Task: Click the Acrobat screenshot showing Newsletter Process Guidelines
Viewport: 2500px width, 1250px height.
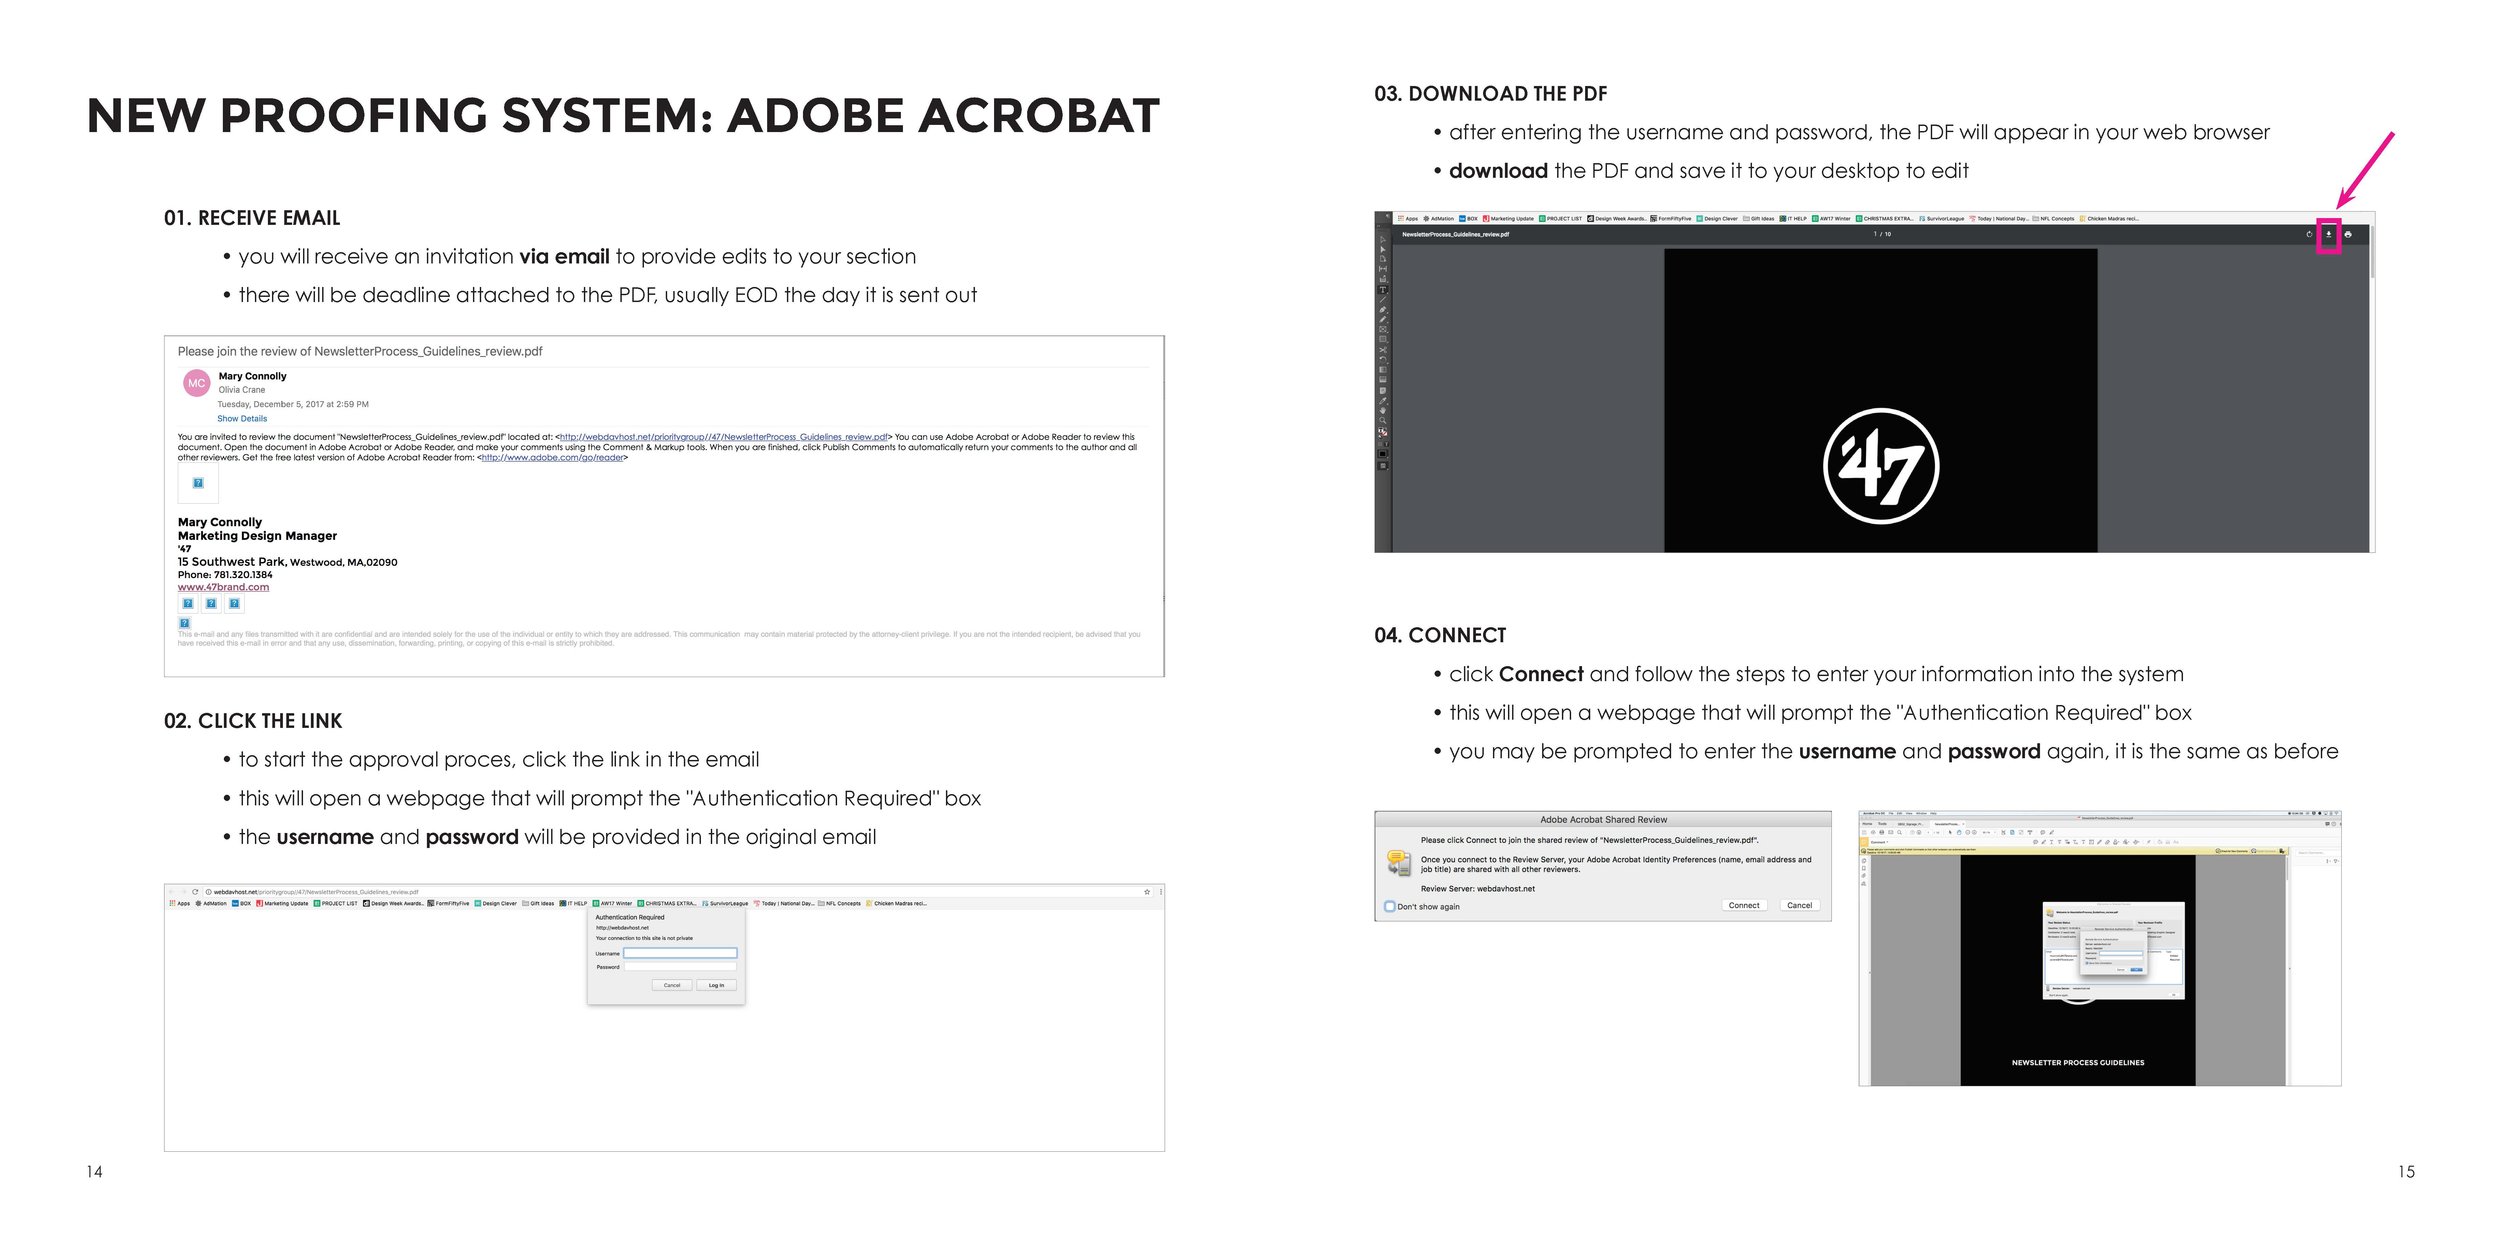Action: click(x=2099, y=948)
